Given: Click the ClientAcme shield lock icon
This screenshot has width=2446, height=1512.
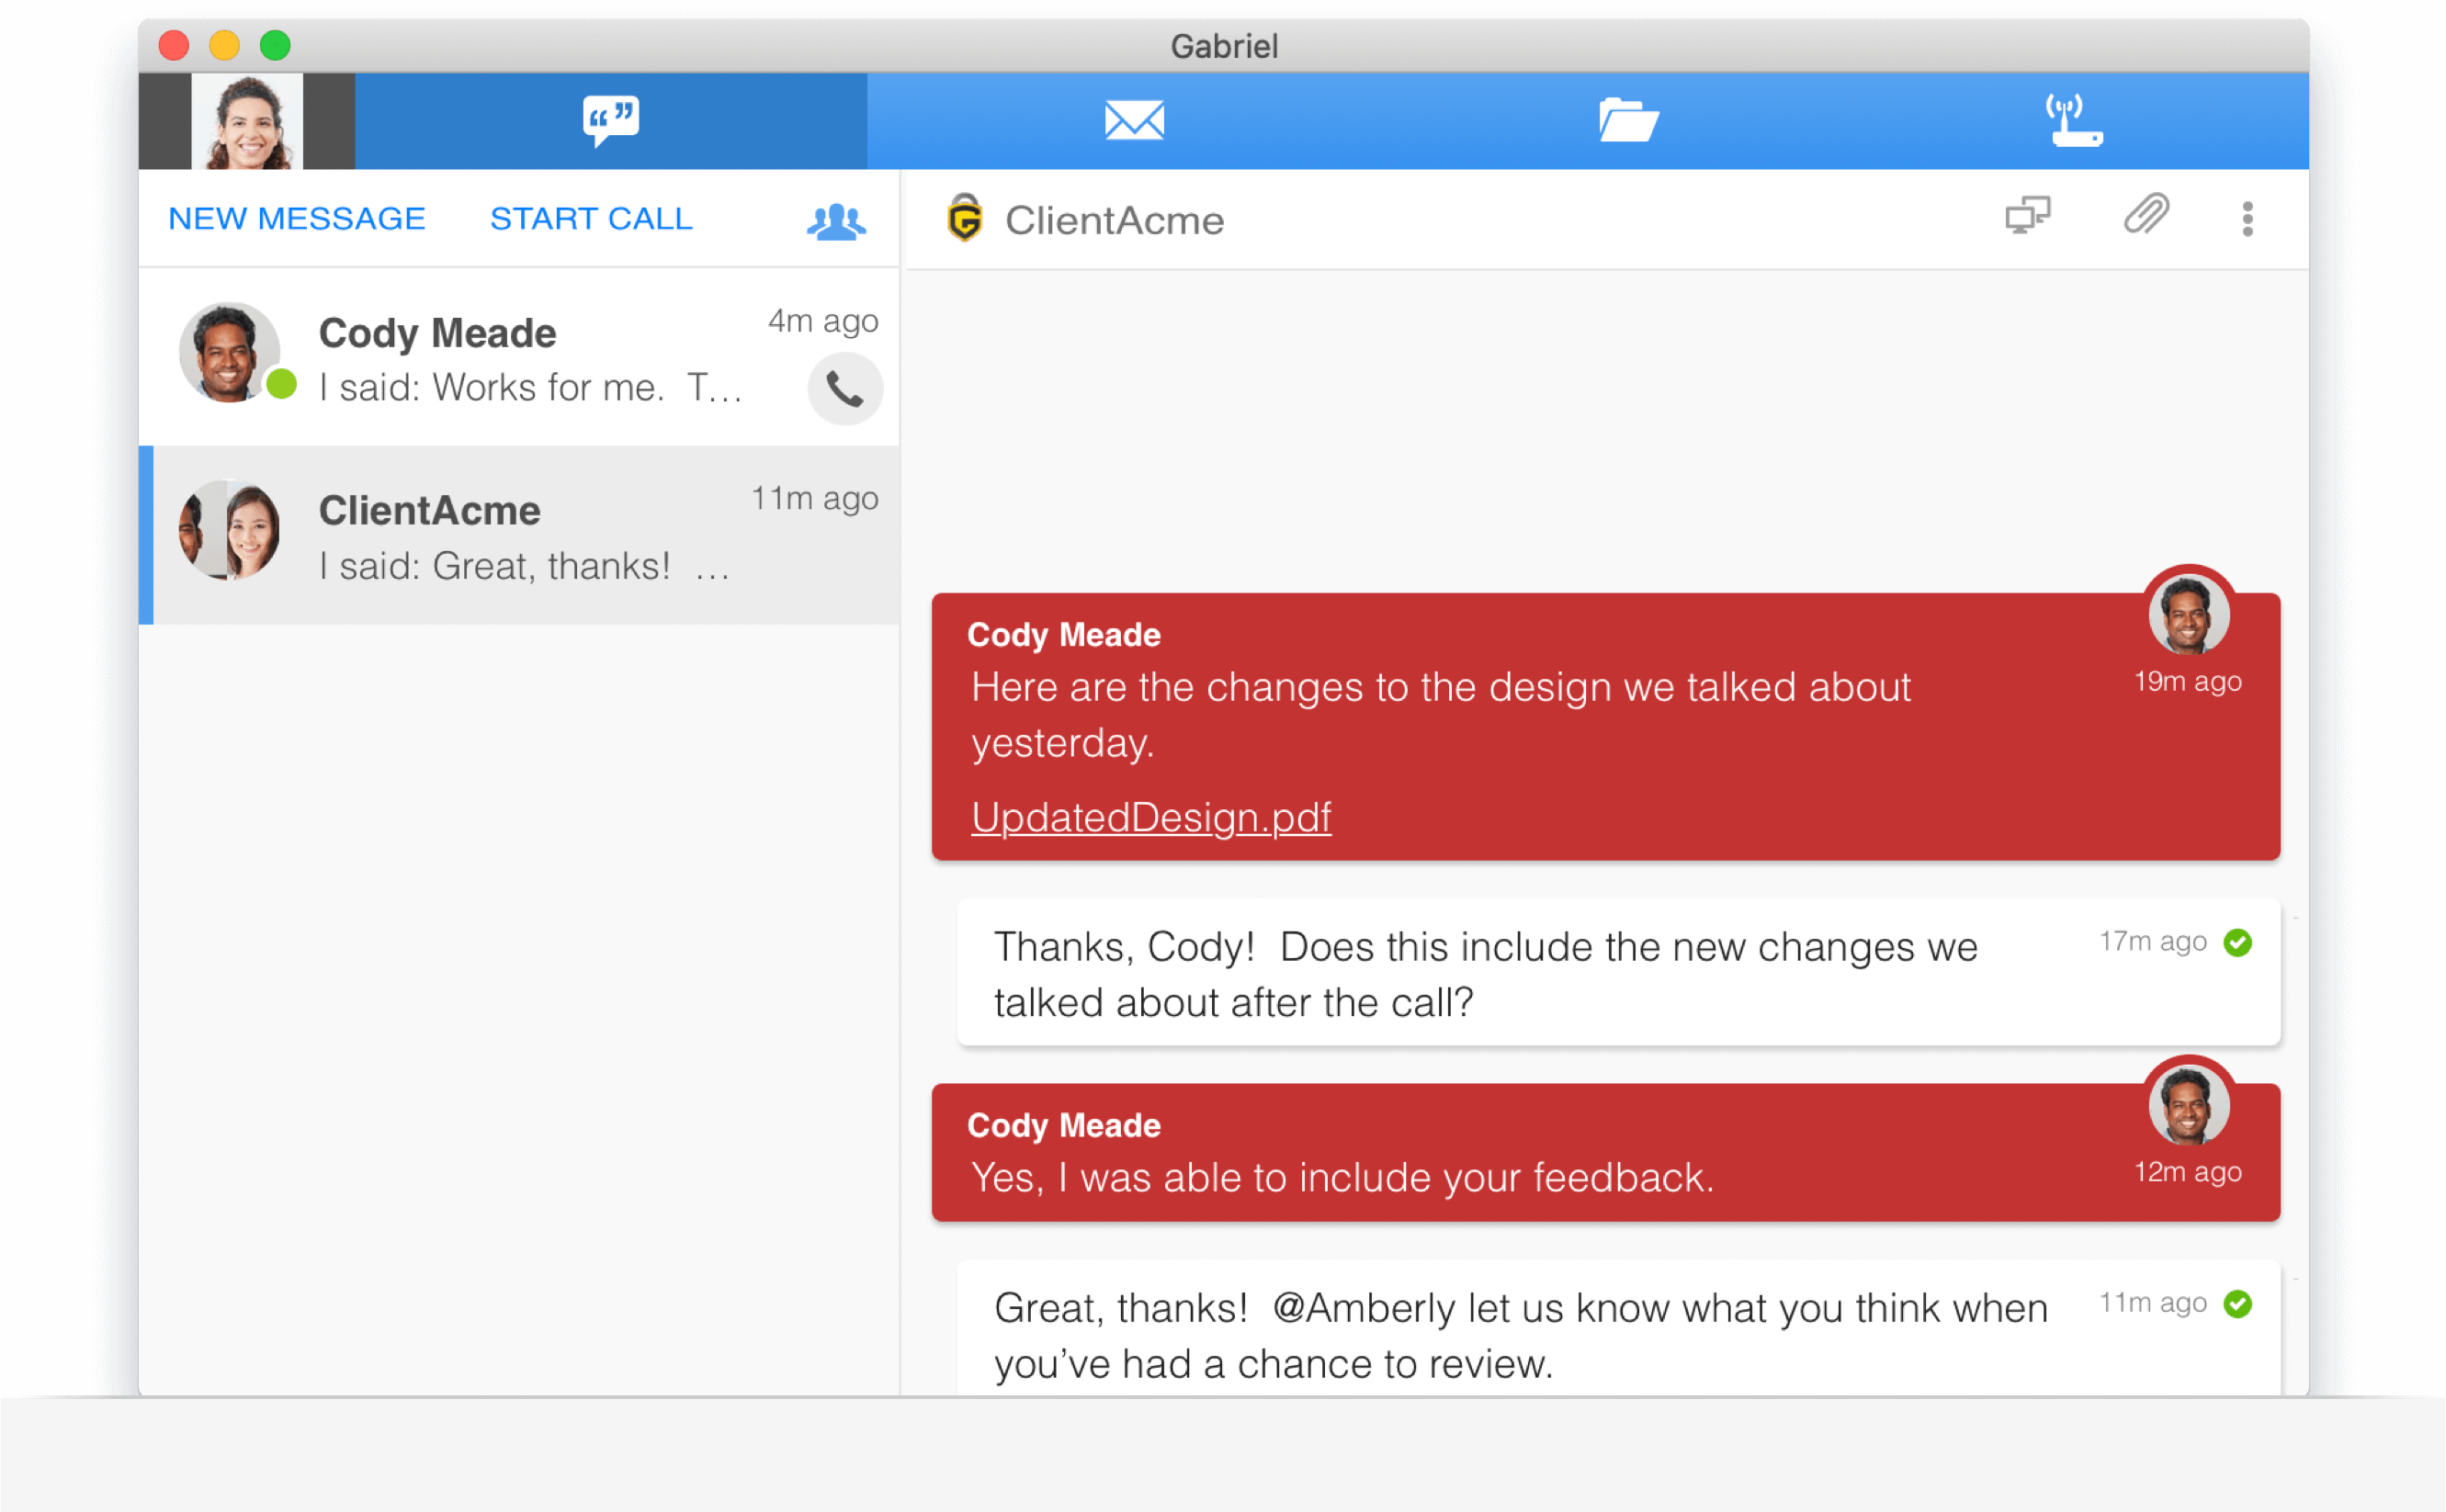Looking at the screenshot, I should [964, 219].
